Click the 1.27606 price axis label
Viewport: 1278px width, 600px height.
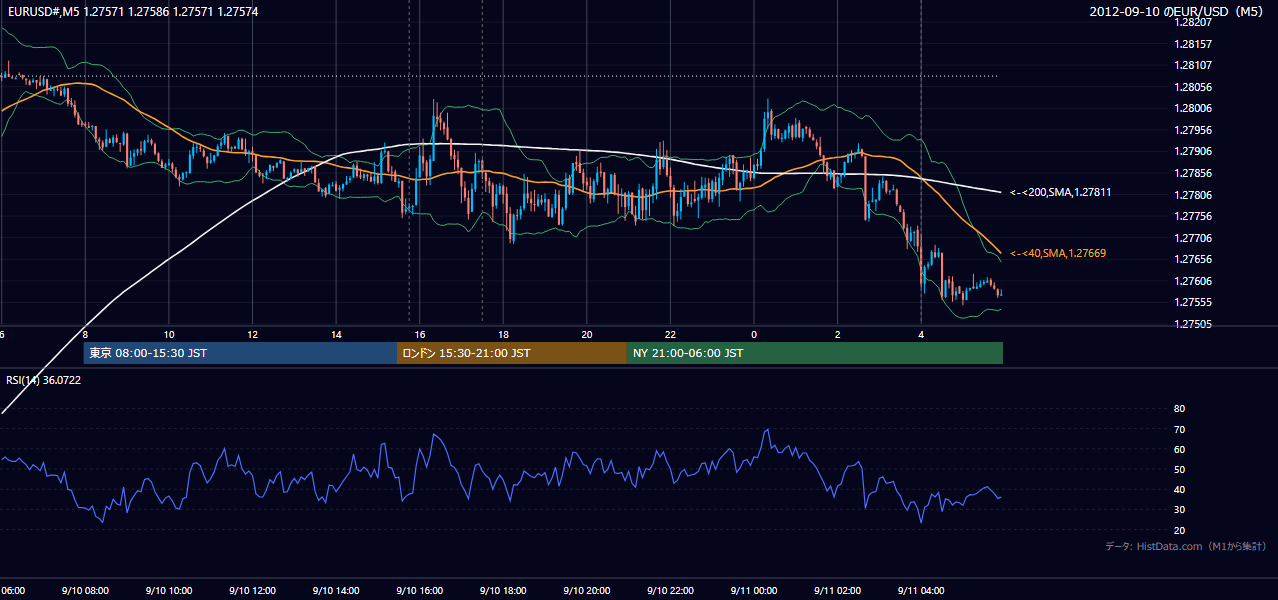[1194, 281]
